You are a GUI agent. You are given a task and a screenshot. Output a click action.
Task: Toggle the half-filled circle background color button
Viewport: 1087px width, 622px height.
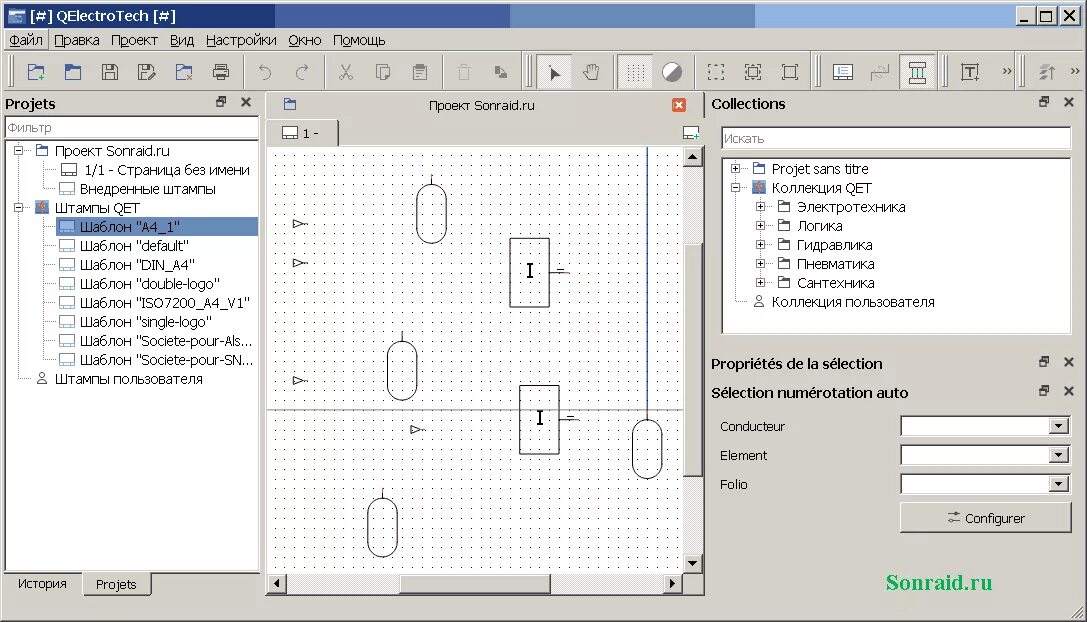coord(672,72)
